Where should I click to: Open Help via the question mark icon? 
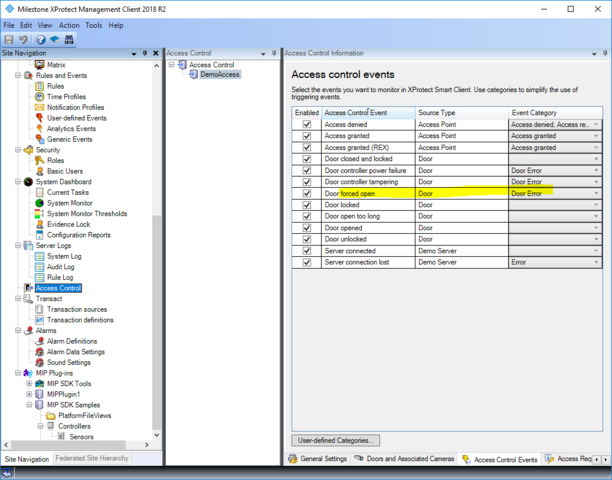coord(39,39)
